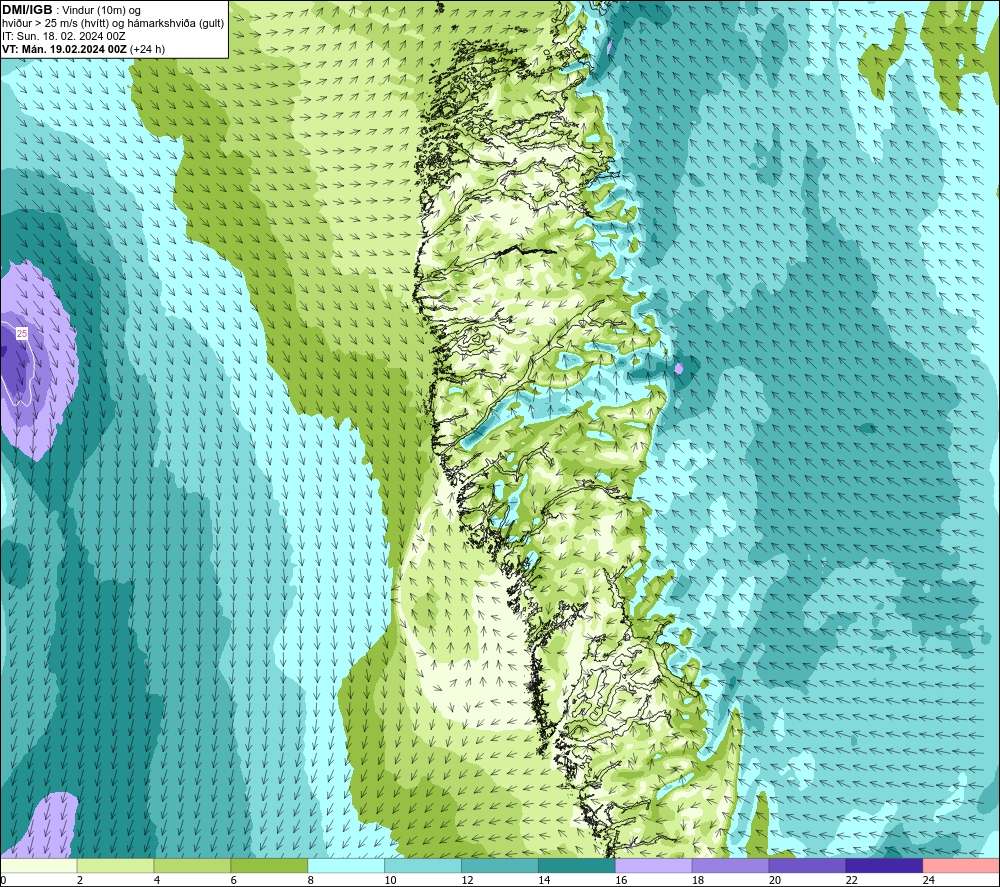Viewport: 1000px width, 887px height.
Task: Click the legend tick label '12'
Action: tap(467, 880)
